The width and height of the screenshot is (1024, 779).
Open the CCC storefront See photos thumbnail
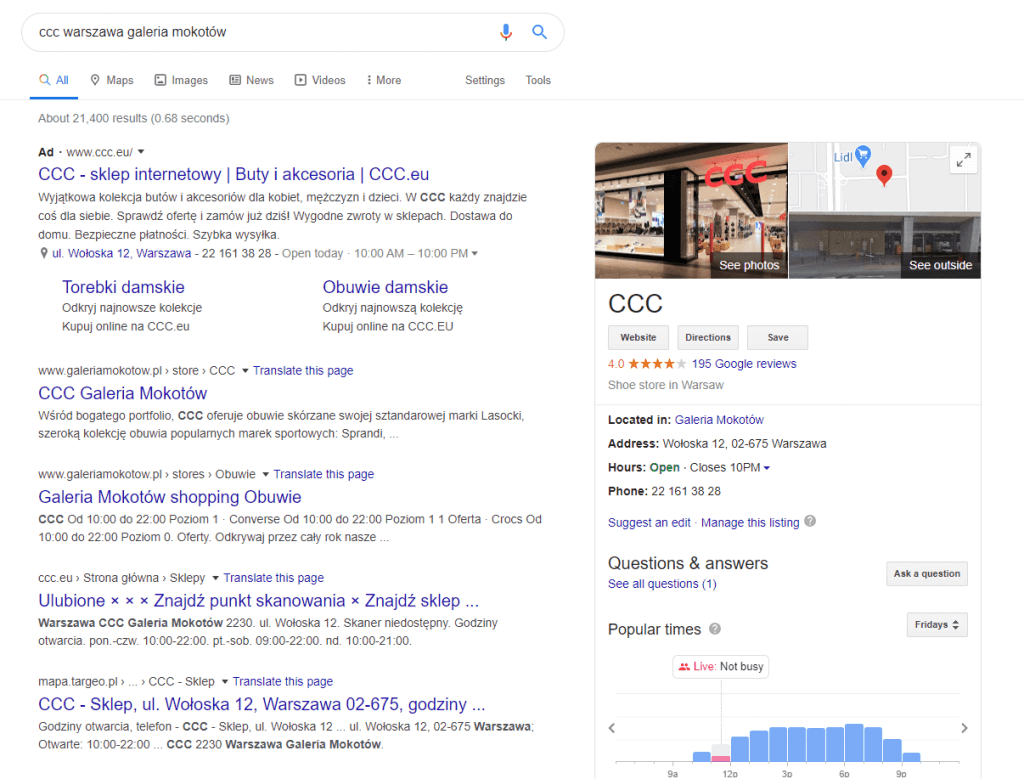[x=691, y=210]
